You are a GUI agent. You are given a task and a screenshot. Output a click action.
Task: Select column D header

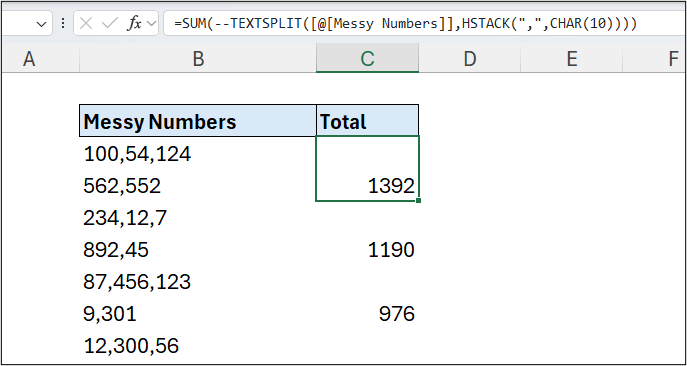click(x=470, y=58)
